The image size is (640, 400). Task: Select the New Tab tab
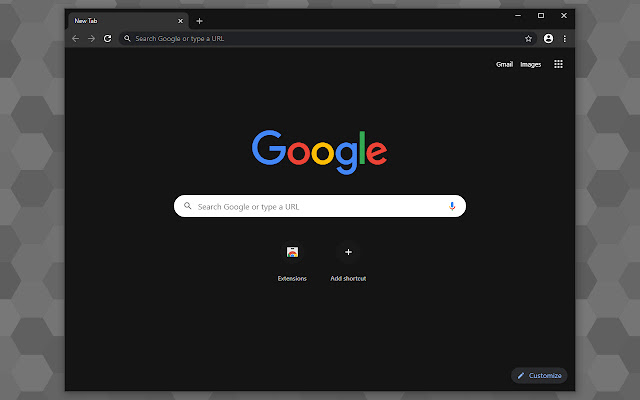(x=129, y=21)
